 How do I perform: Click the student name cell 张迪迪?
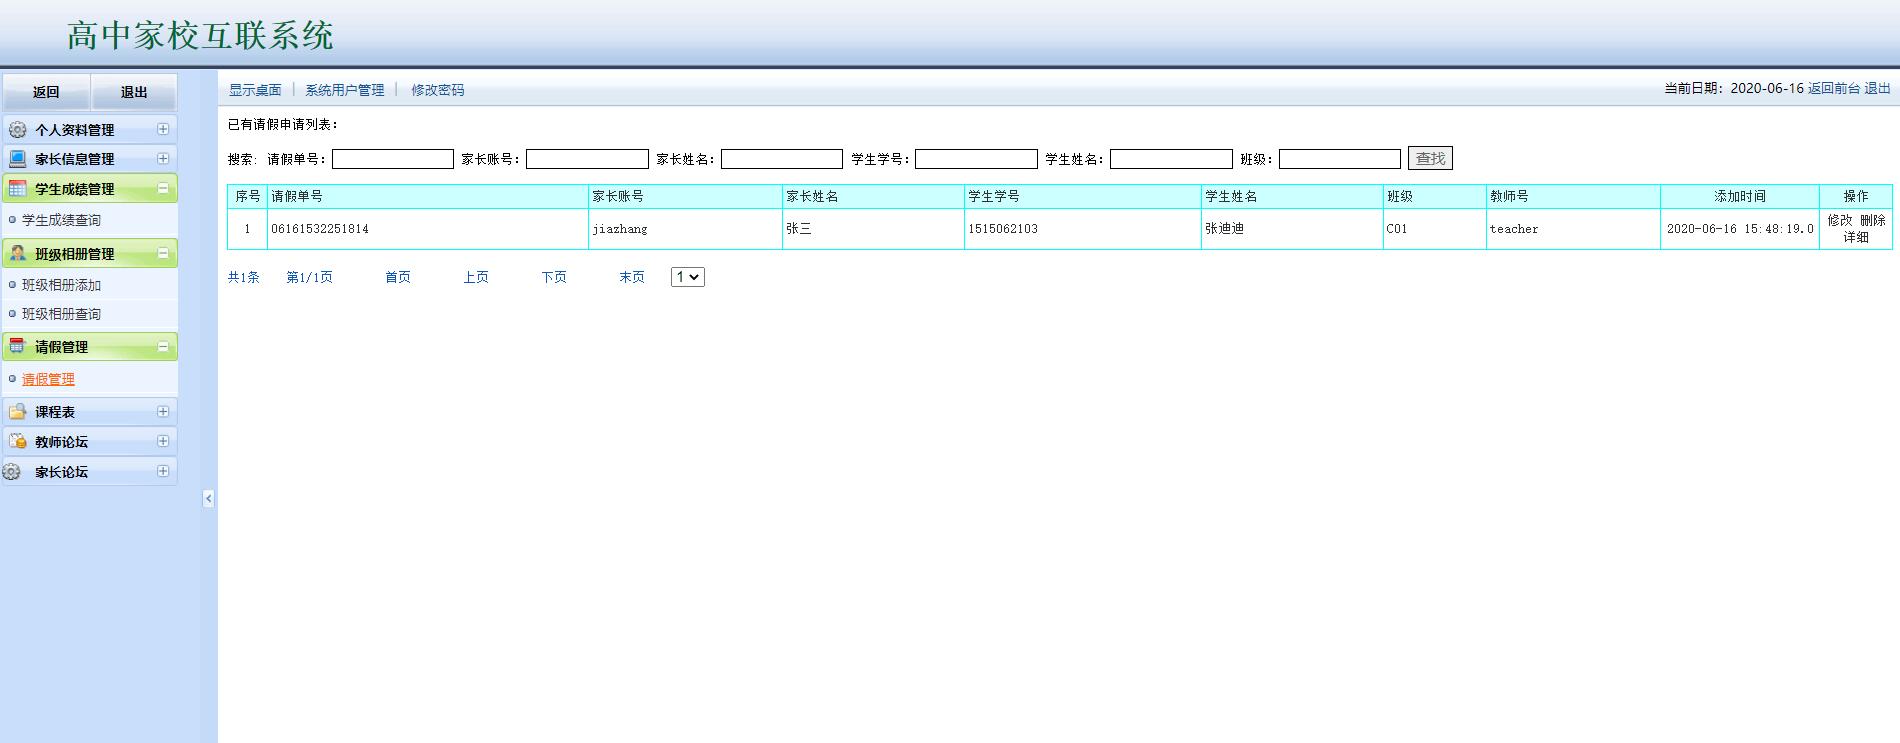[x=1292, y=229]
